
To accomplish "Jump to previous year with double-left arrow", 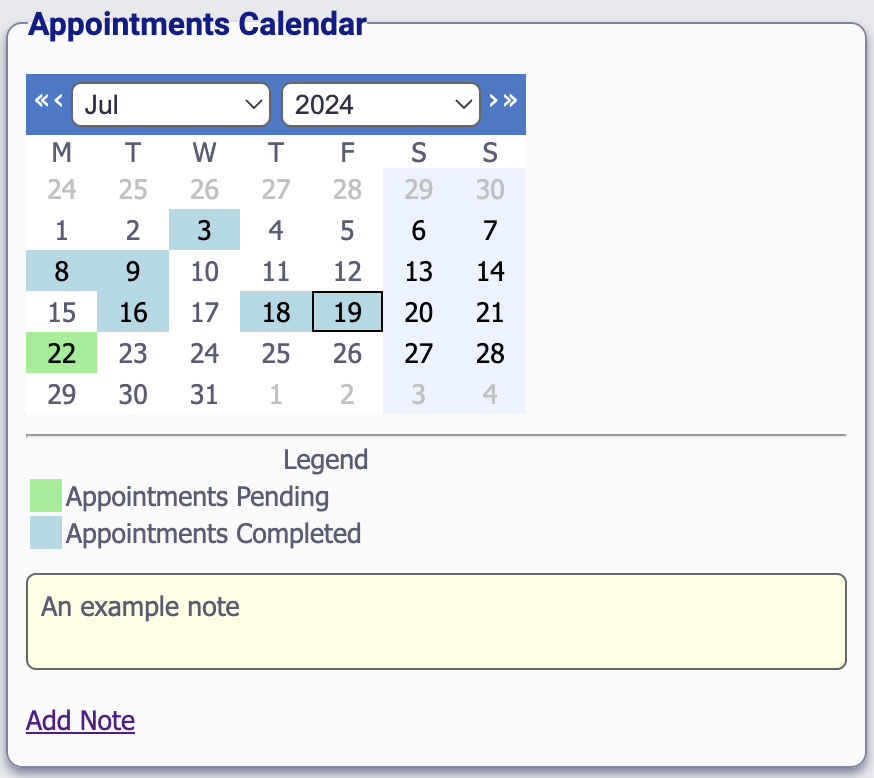I will (x=42, y=101).
